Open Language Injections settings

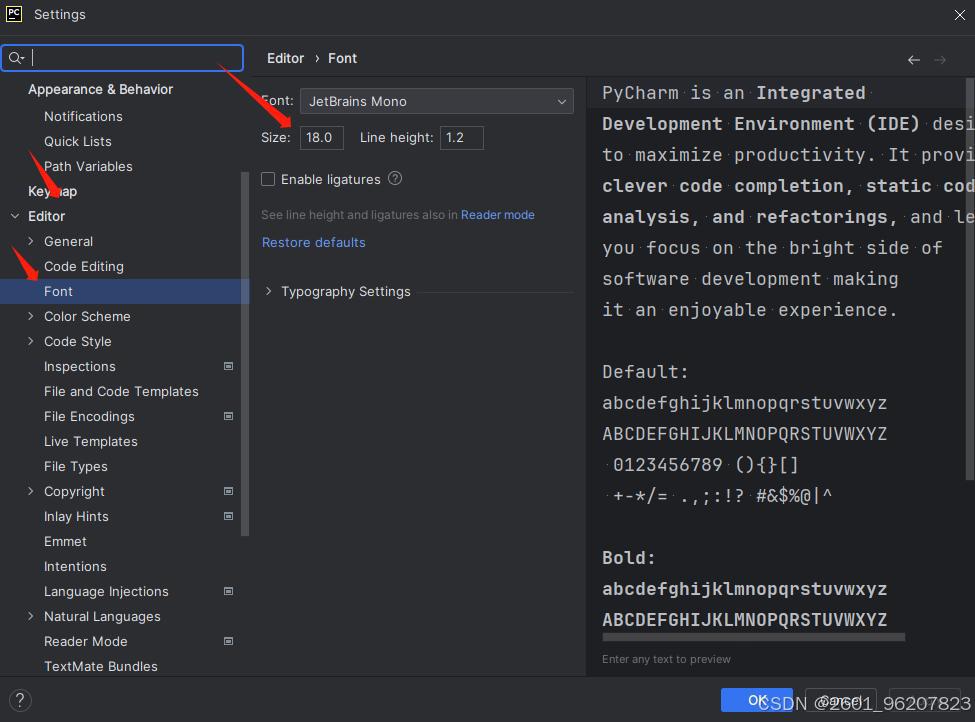tap(106, 591)
